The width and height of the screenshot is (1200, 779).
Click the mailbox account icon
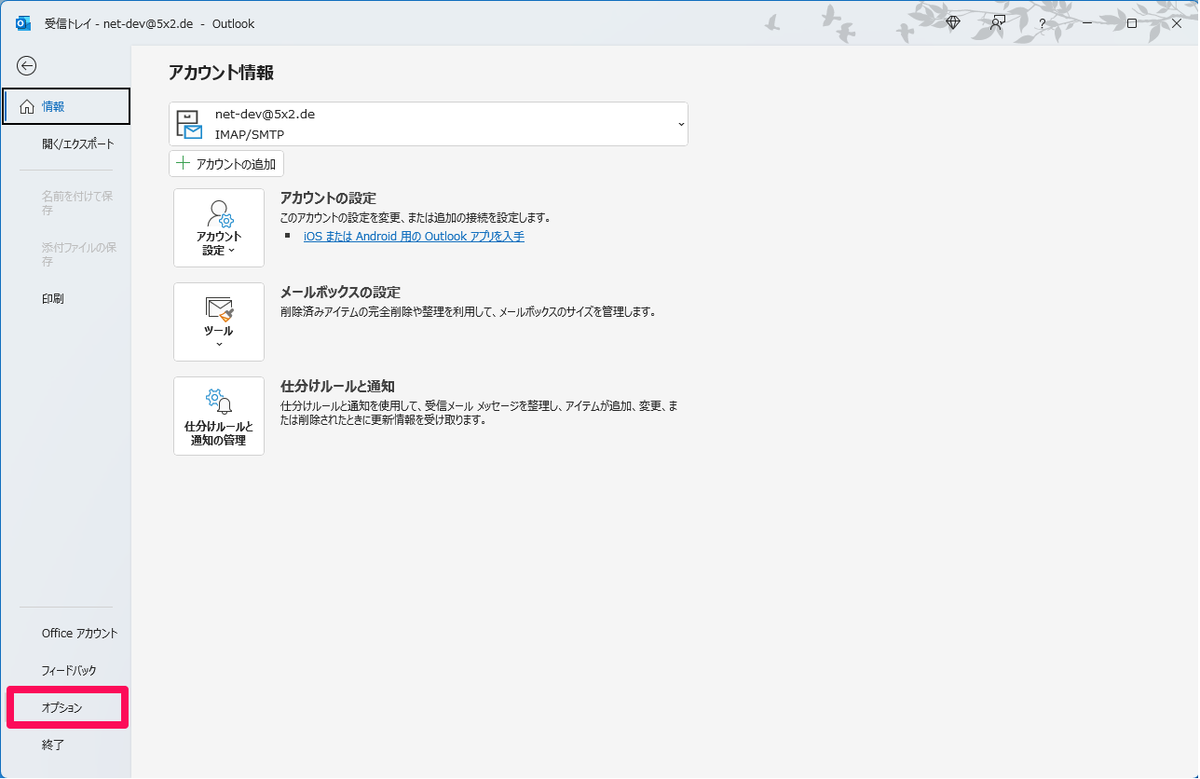(x=189, y=125)
